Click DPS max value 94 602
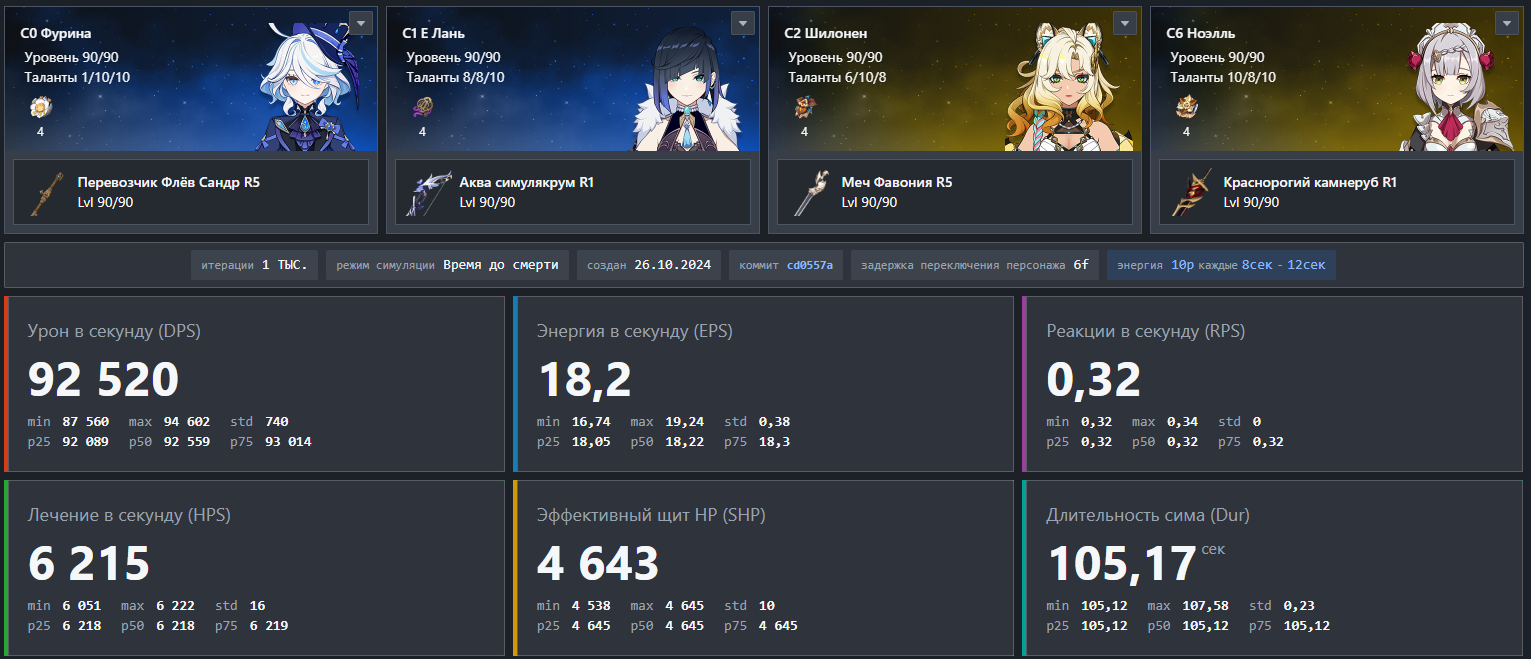Image resolution: width=1531 pixels, height=659 pixels. pos(186,422)
